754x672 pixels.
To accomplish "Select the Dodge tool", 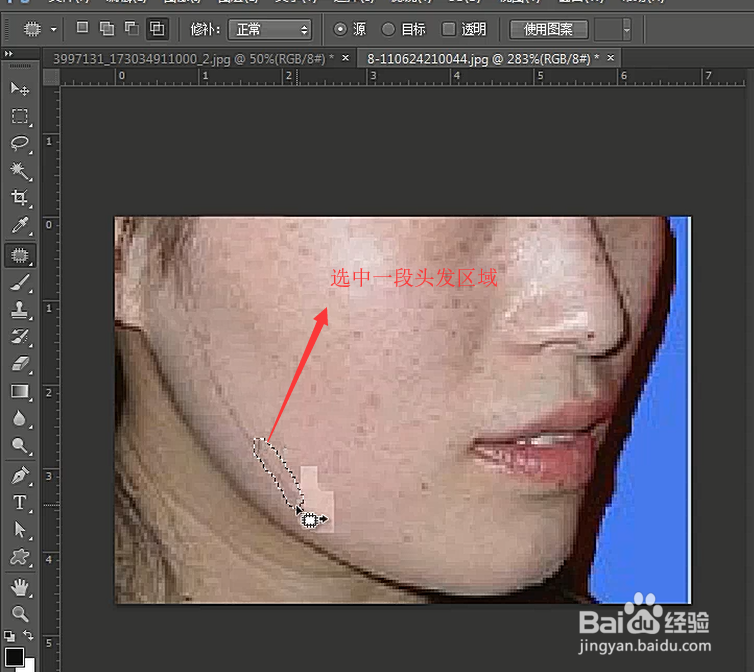I will 20,446.
